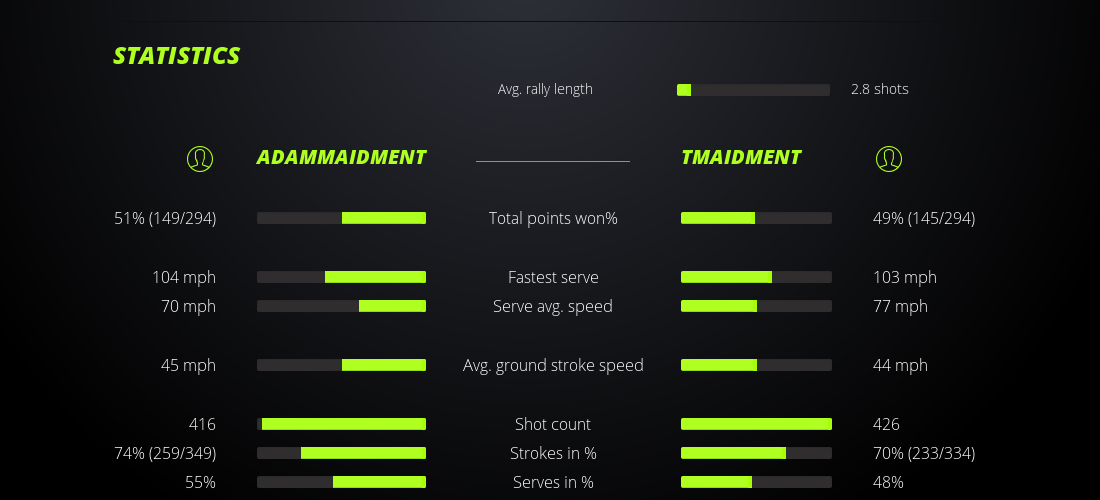Click TMAIDMENT's player profile icon
The width and height of the screenshot is (1100, 500).
click(x=888, y=158)
